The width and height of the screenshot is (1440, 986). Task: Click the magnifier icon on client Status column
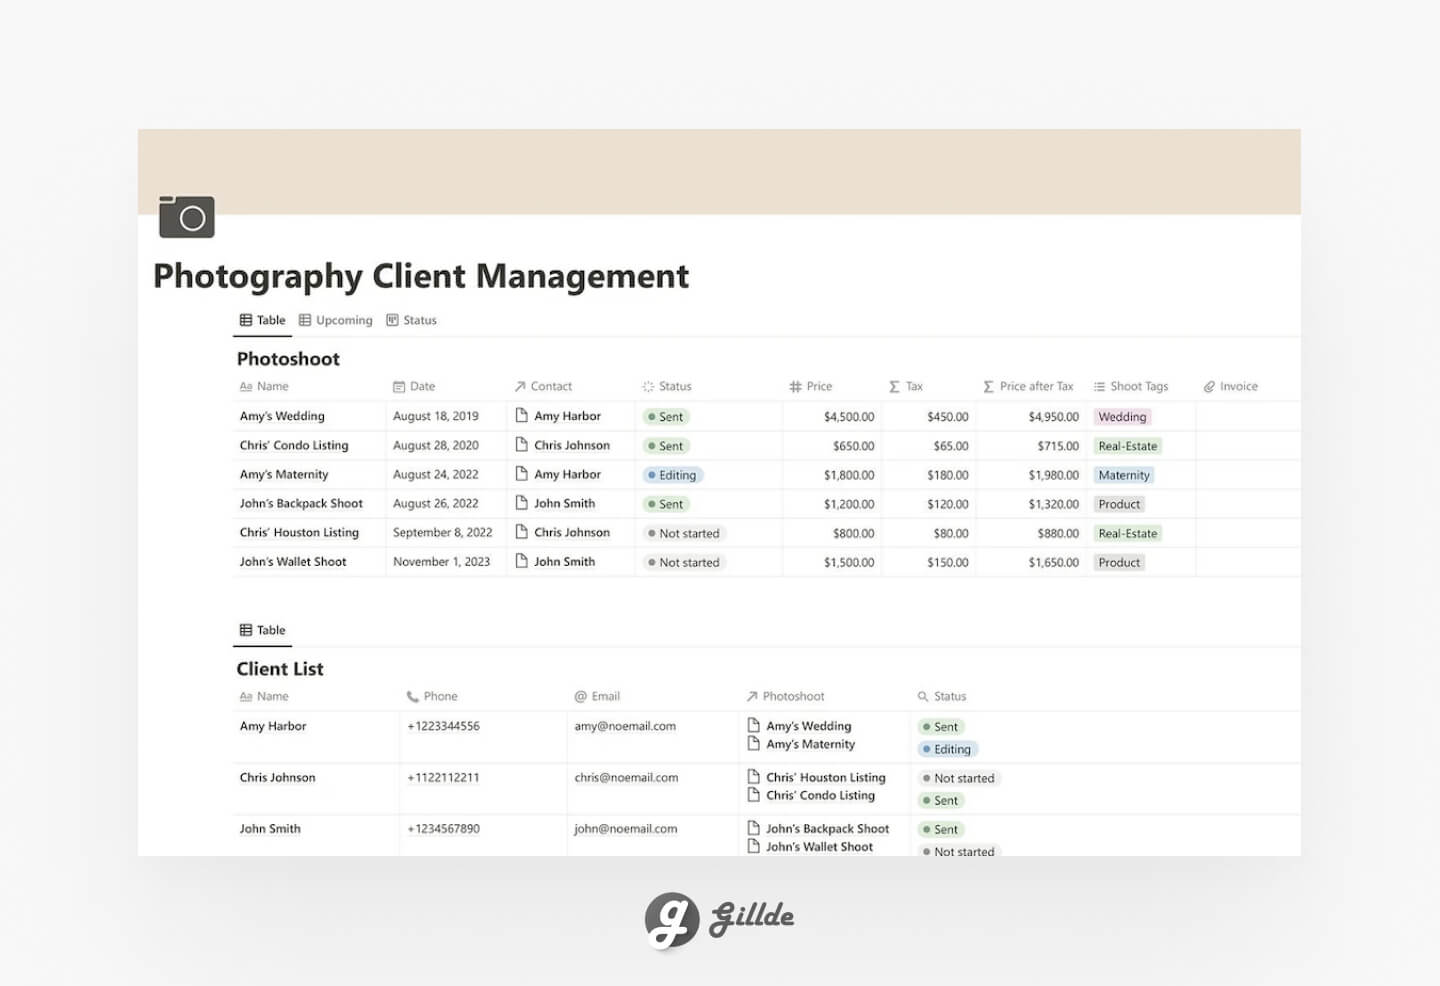pyautogui.click(x=922, y=696)
